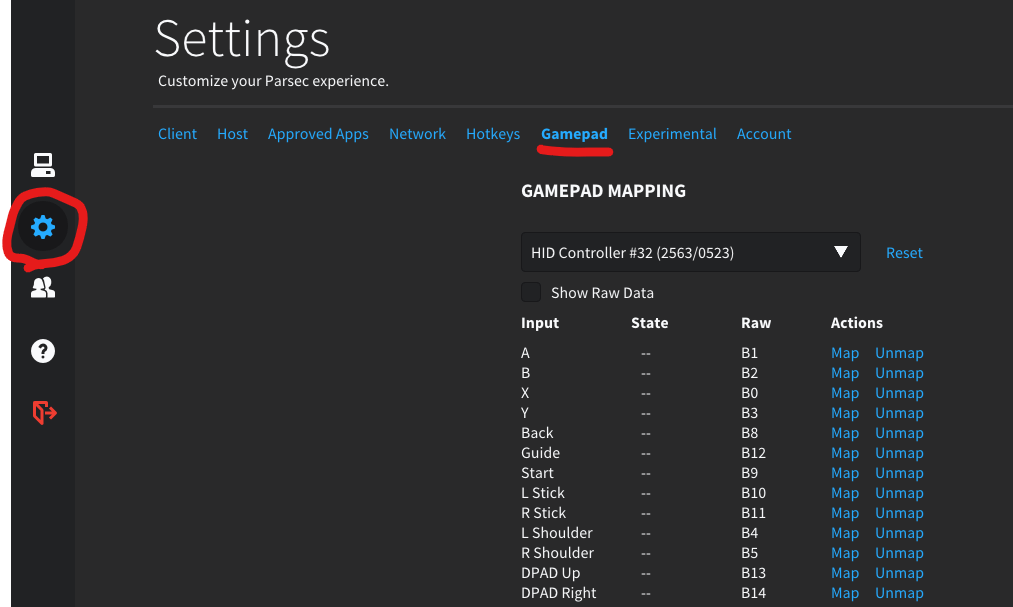Click Unmap for the Guide input
This screenshot has height=607, width=1013.
pos(899,453)
